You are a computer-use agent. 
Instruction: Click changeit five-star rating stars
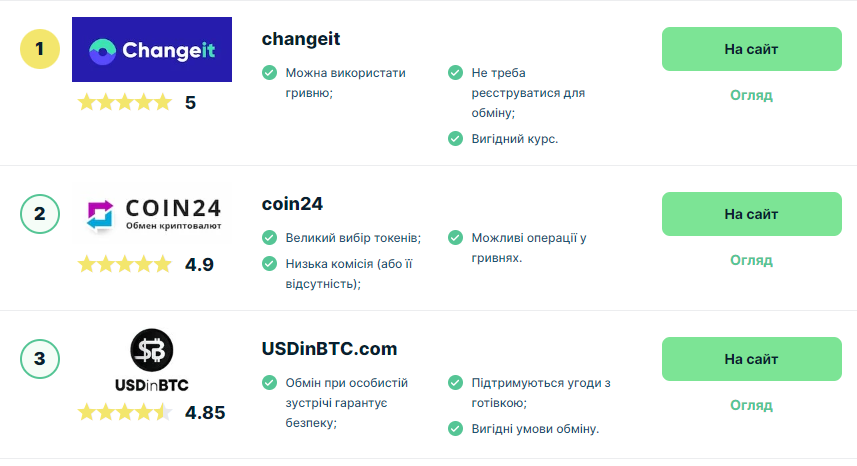[125, 102]
